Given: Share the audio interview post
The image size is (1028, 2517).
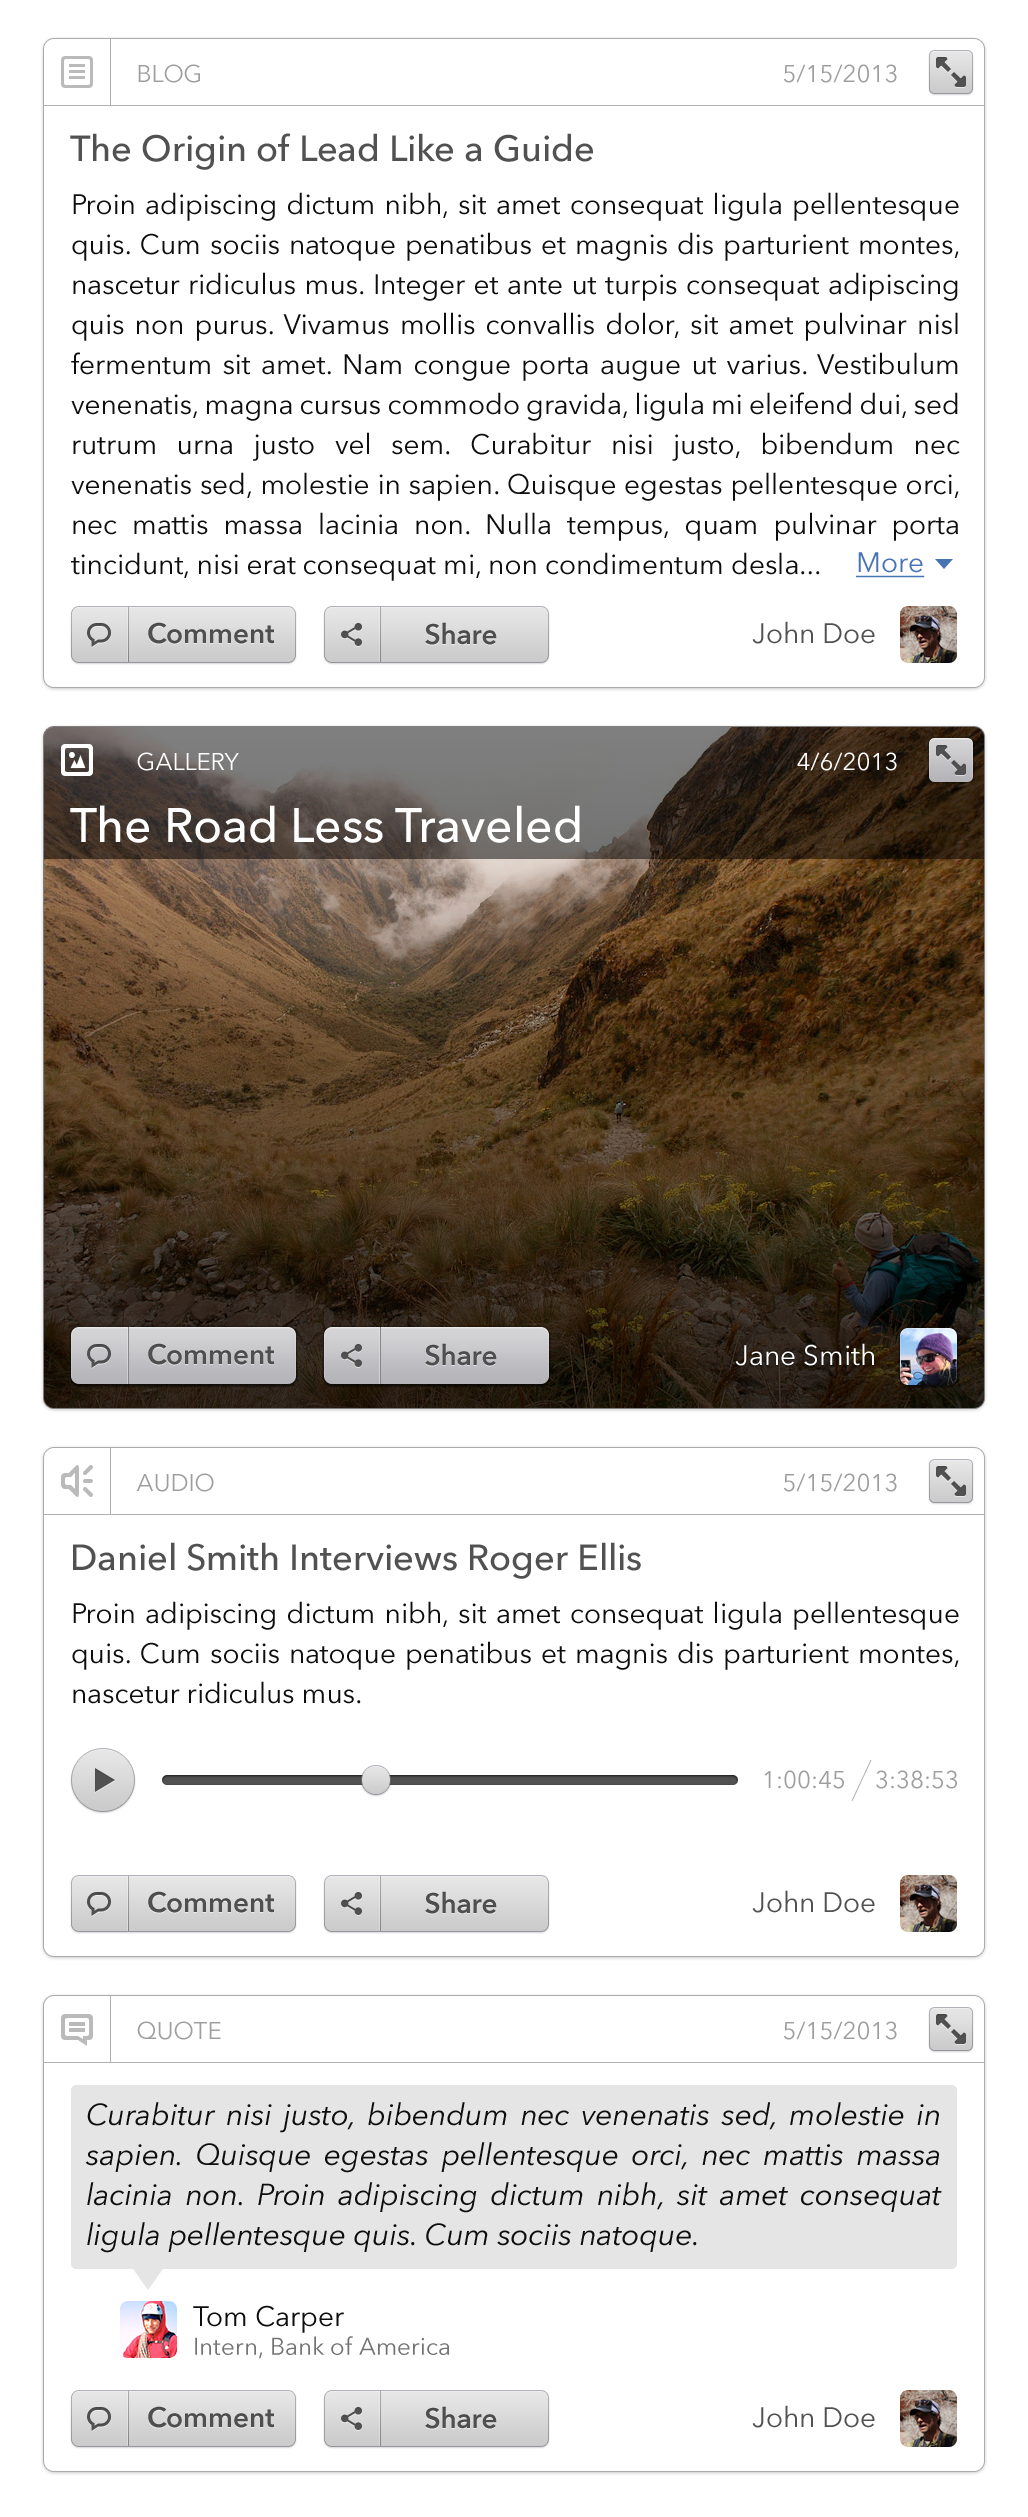Looking at the screenshot, I should click(x=436, y=1903).
